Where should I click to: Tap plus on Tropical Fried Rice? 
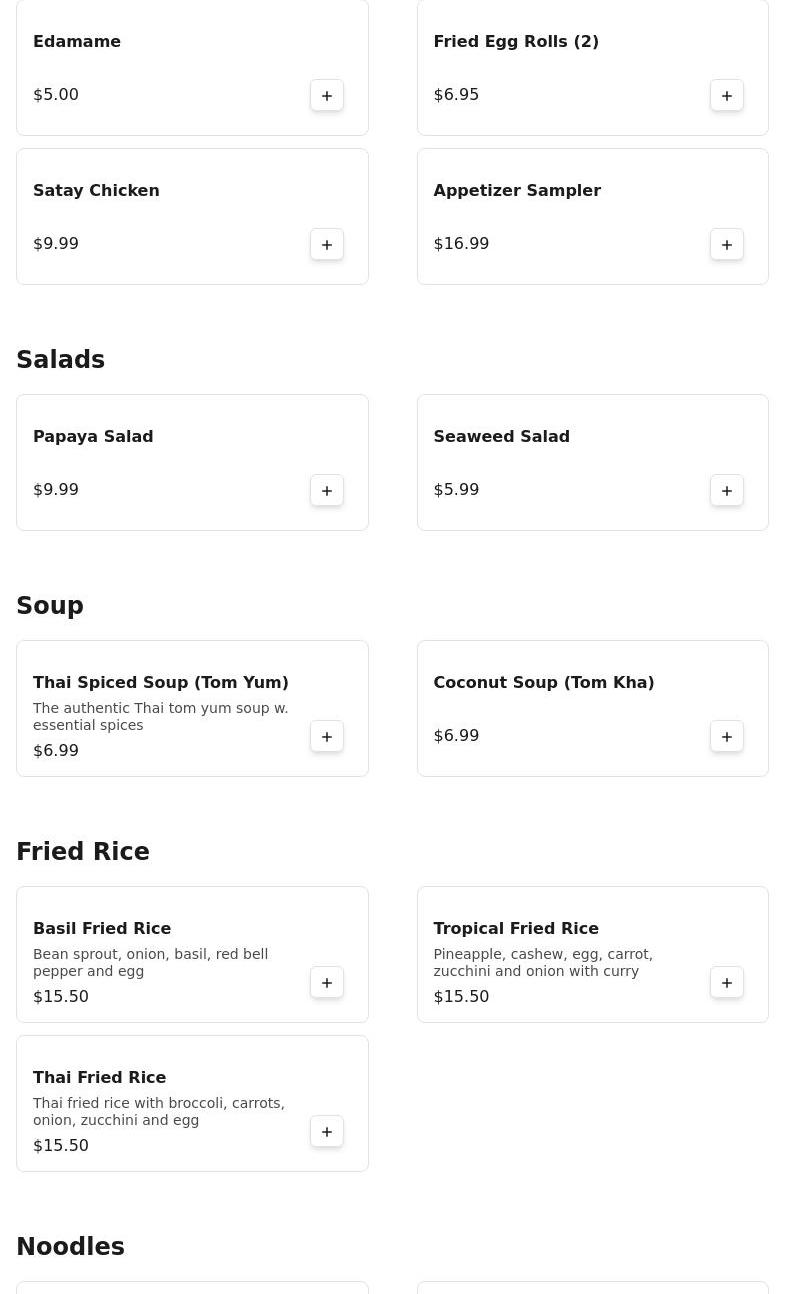(727, 982)
